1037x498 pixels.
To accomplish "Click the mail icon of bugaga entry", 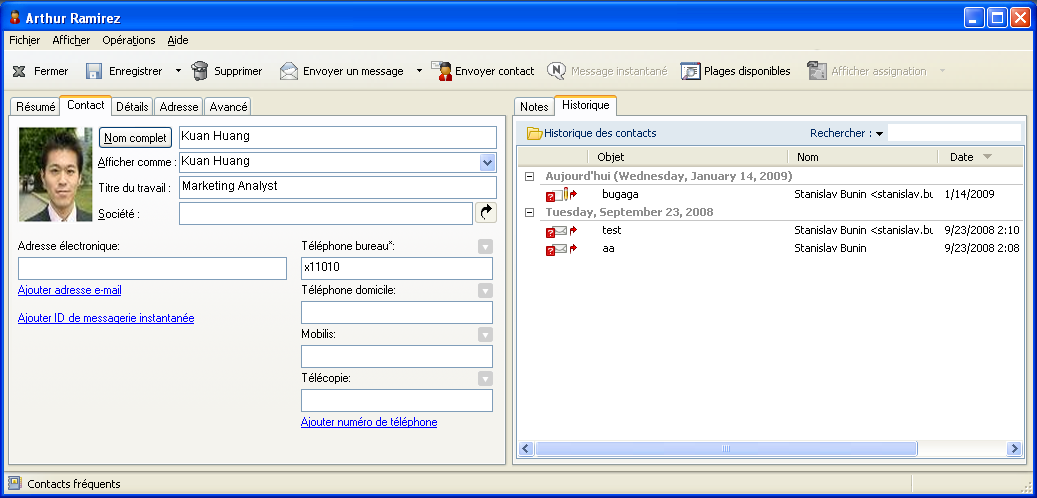I will tap(561, 194).
